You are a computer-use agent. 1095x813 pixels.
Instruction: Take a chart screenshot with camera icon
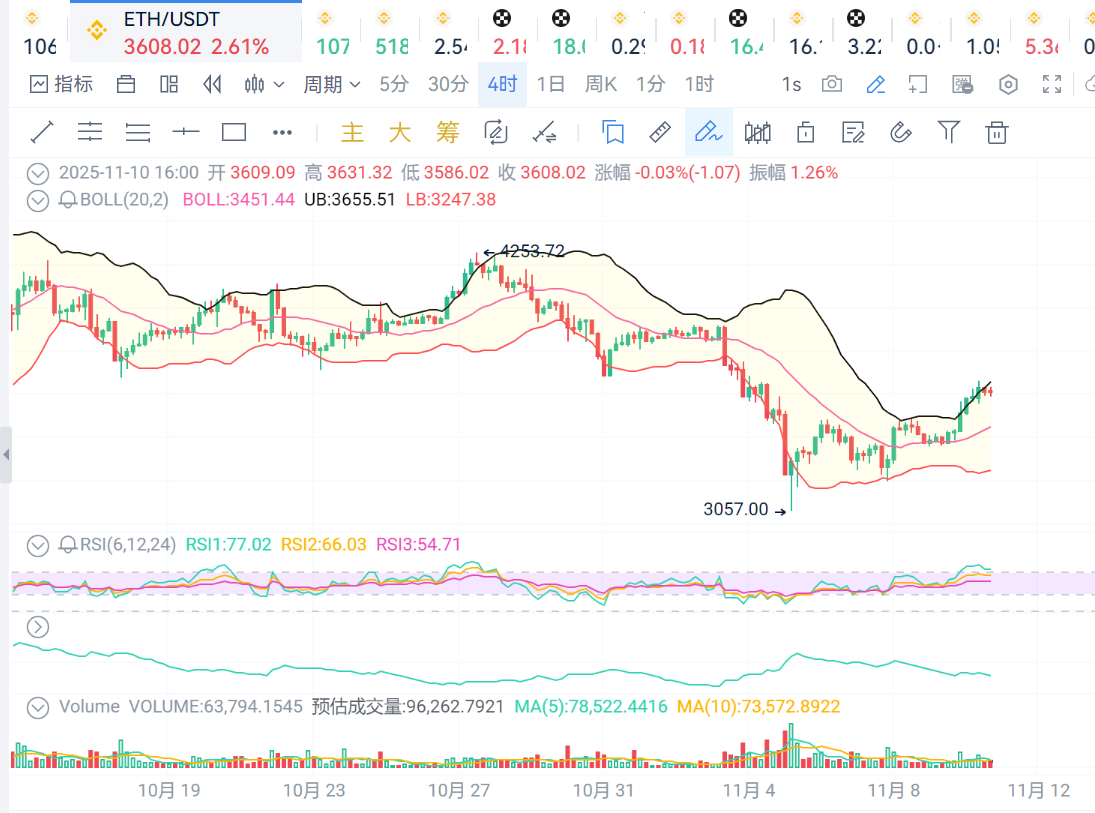832,85
